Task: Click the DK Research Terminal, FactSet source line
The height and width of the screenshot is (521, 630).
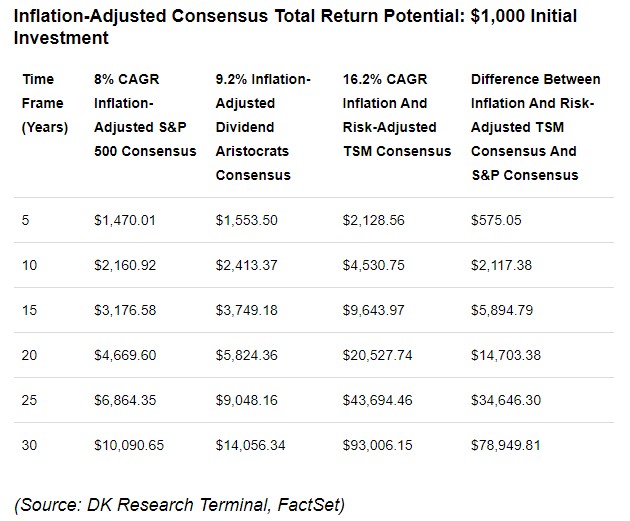Action: 181,503
